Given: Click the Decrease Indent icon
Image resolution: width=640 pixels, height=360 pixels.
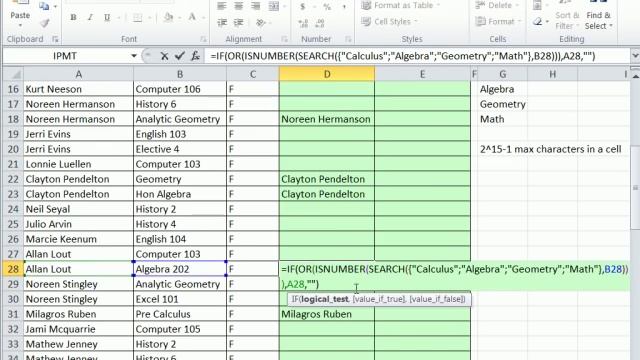Looking at the screenshot, I should [222, 23].
